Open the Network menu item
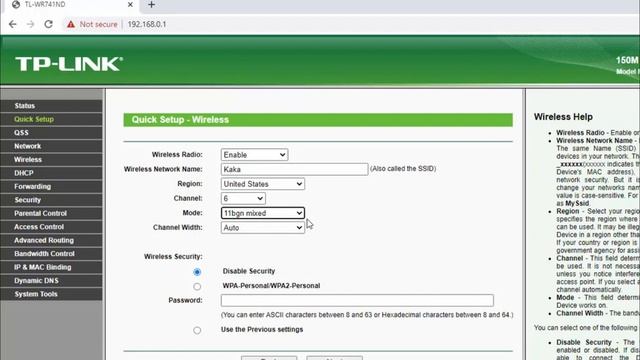 51,146
